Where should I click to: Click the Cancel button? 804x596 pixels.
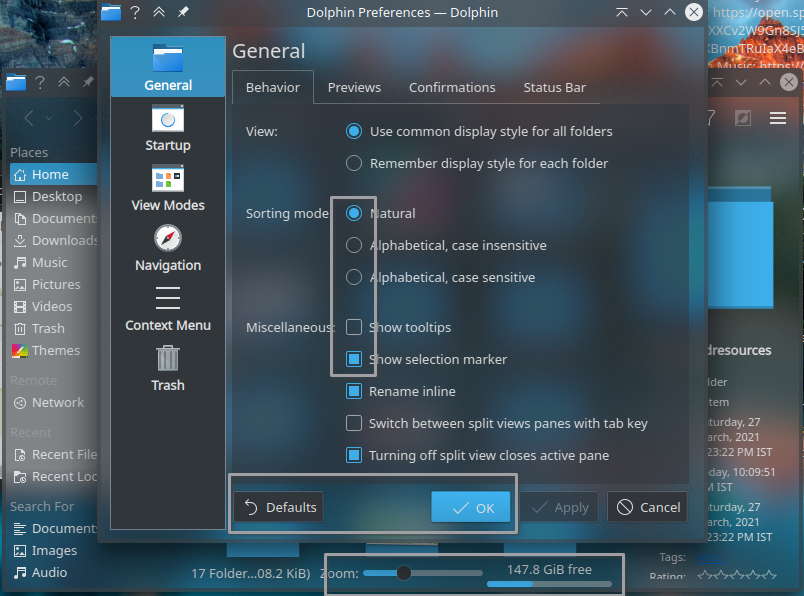[647, 507]
